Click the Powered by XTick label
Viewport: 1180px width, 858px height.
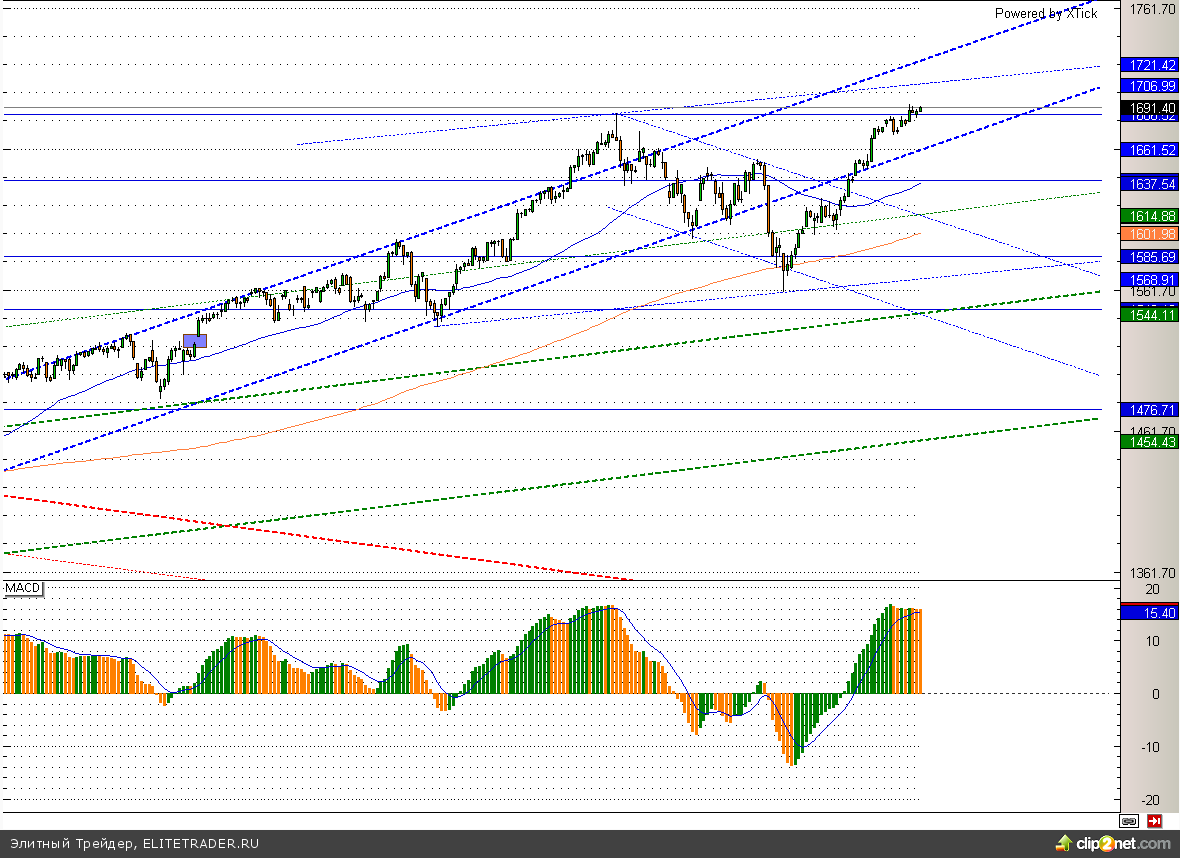point(1045,13)
